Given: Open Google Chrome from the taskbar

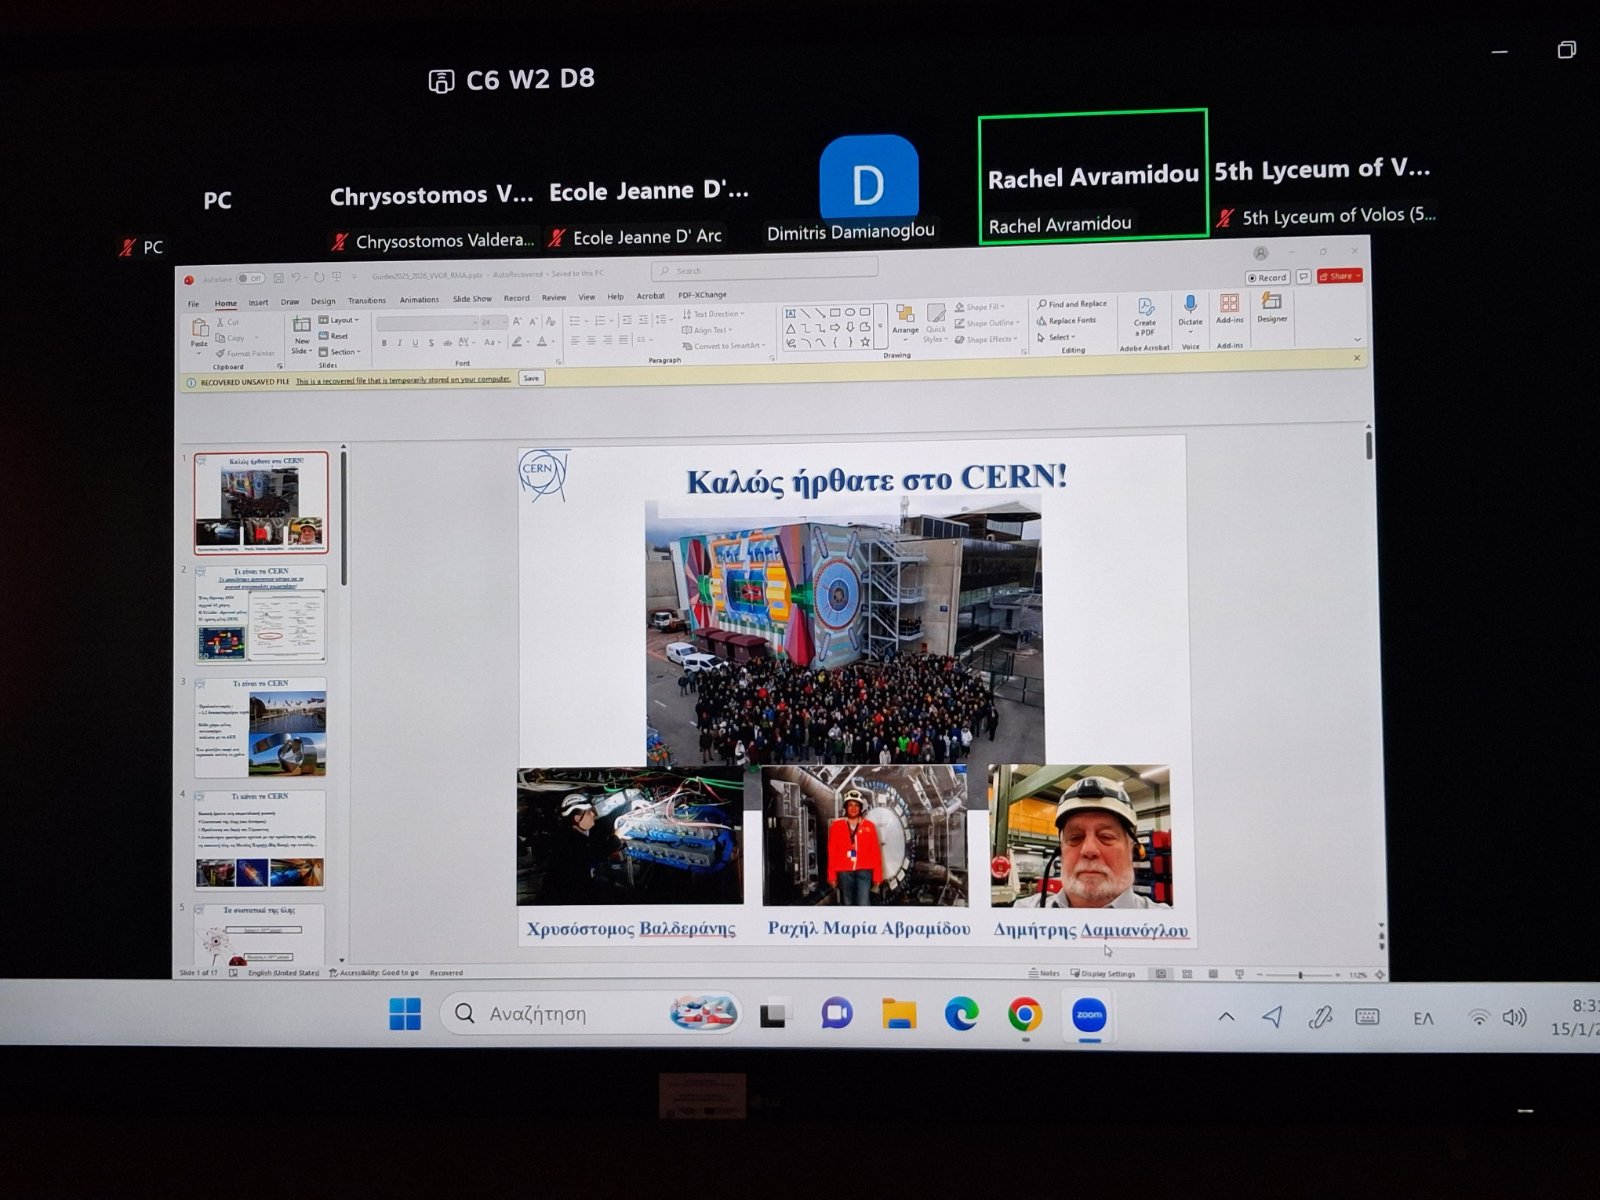Looking at the screenshot, I should (x=1024, y=1015).
